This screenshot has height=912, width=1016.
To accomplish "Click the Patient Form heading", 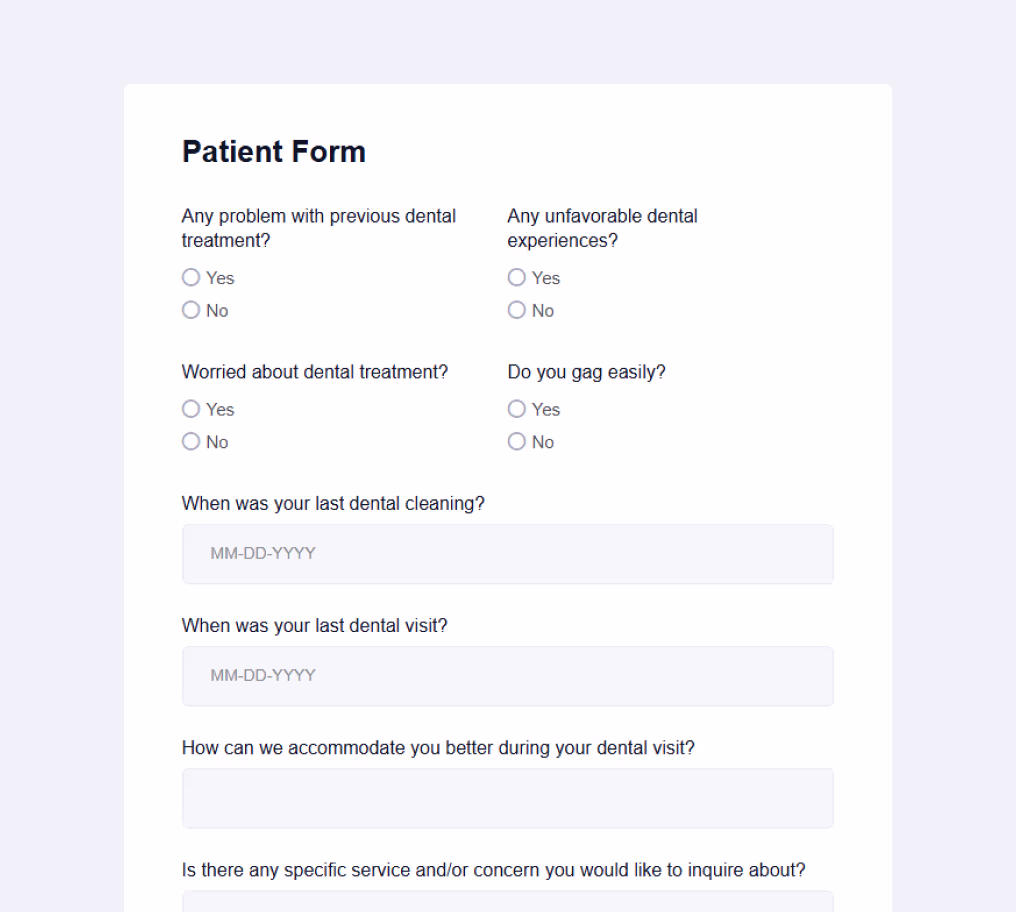I will (x=273, y=152).
